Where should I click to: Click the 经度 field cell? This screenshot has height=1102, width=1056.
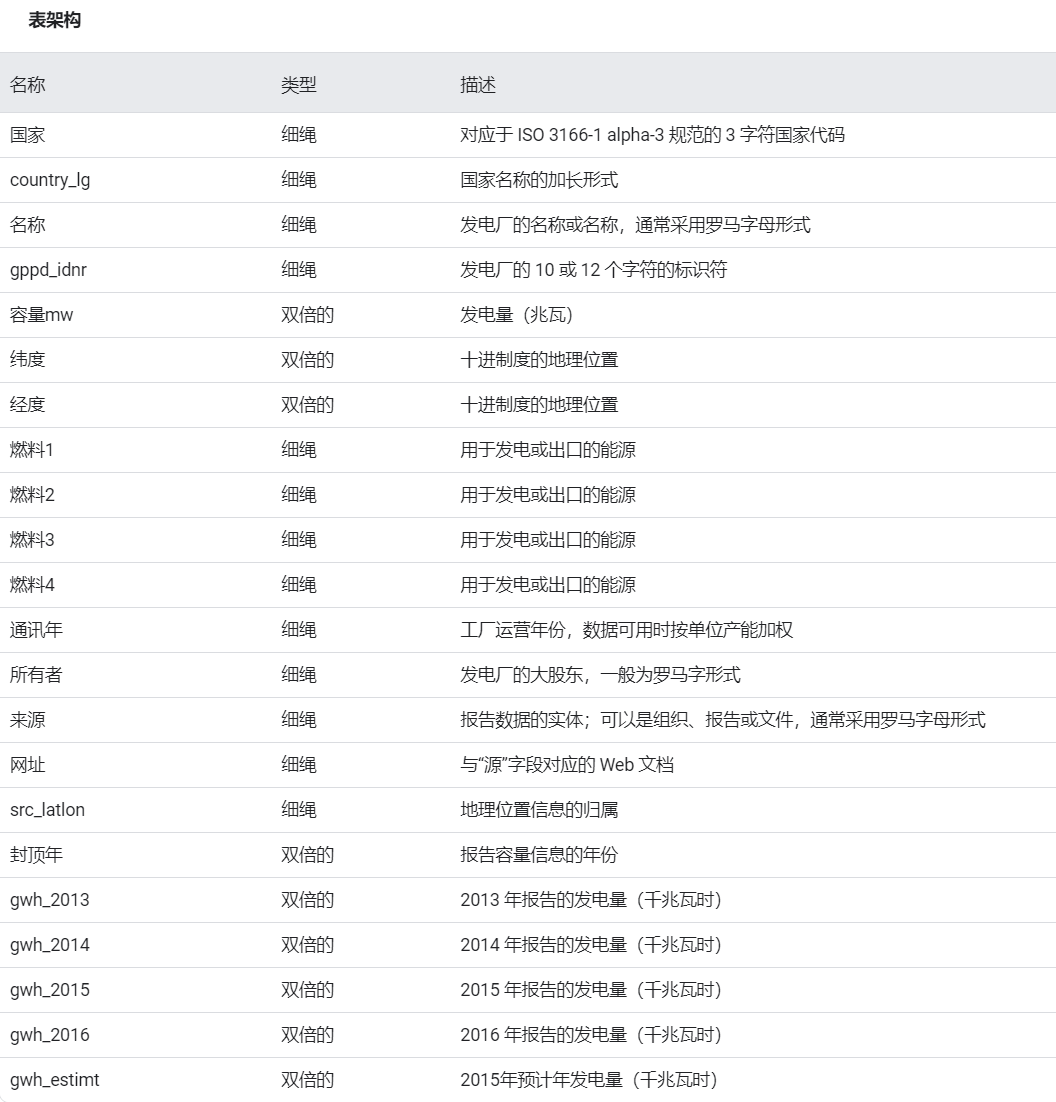point(27,405)
